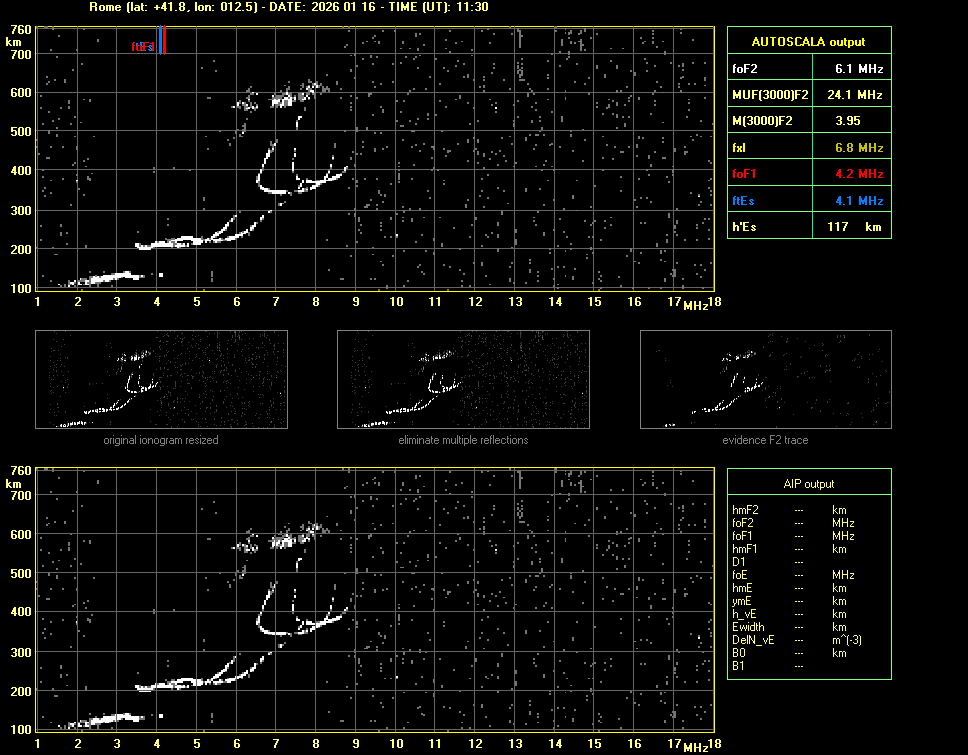Select the hmF2 row in AIP output
Viewport: 968px width, 755px height.
click(746, 510)
